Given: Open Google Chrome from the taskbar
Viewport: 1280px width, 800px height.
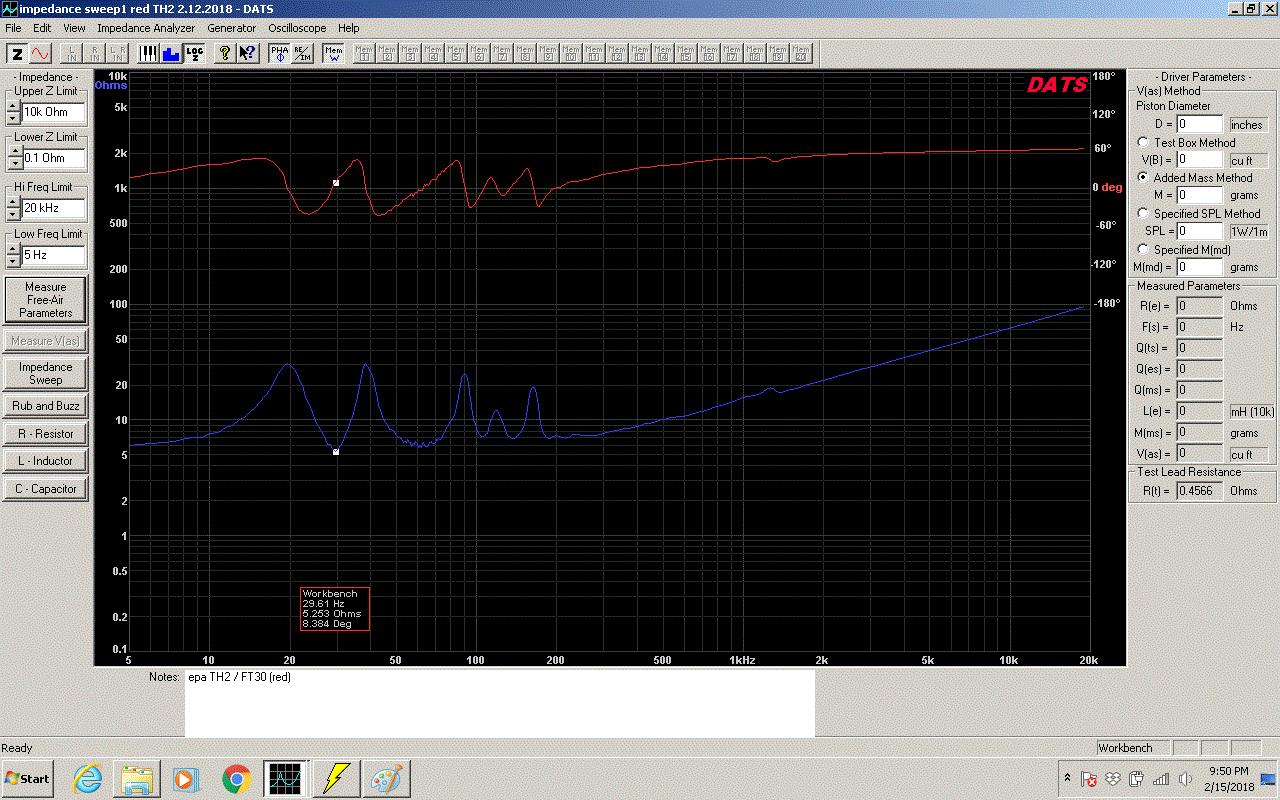Looking at the screenshot, I should coord(237,778).
